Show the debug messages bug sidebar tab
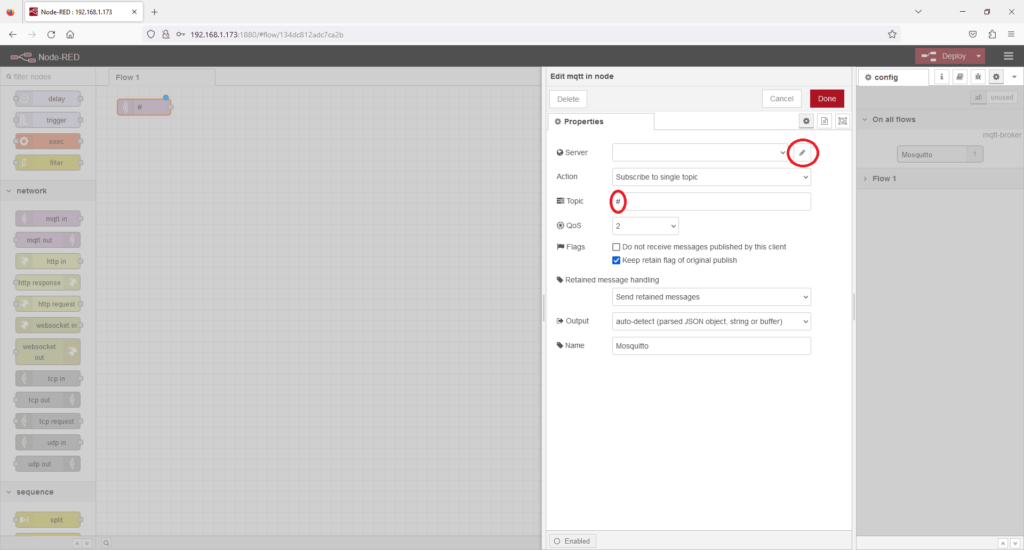This screenshot has height=550, width=1024. point(978,77)
